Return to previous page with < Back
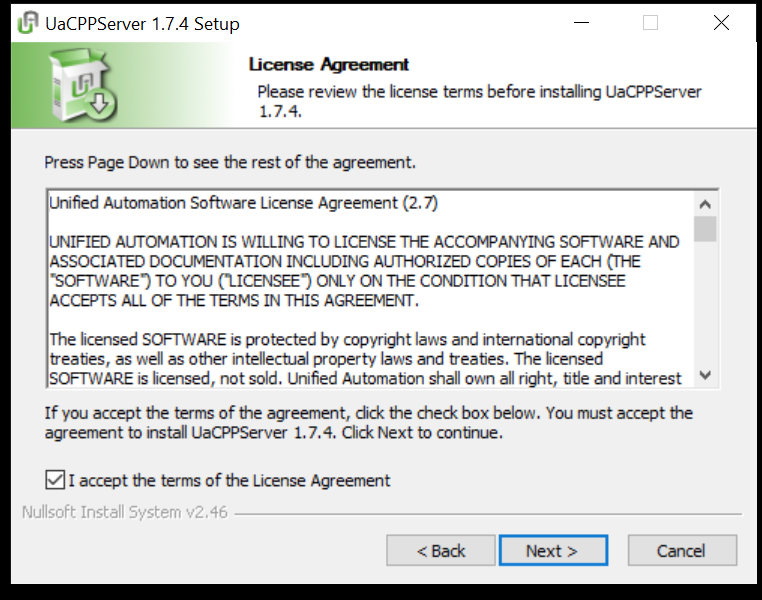Screen dimensions: 762x600 [441, 550]
